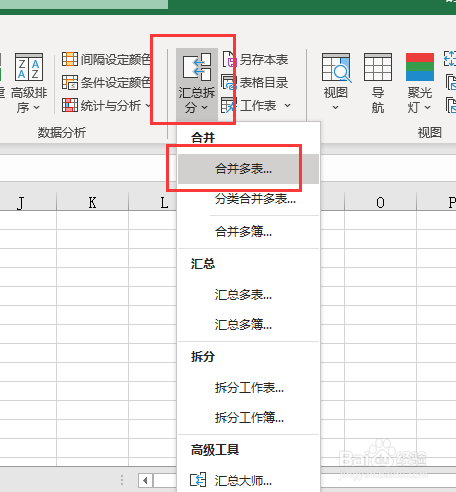The image size is (456, 492).
Task: Choose 拆分工作簿... menu entry
Action: pyautogui.click(x=248, y=417)
